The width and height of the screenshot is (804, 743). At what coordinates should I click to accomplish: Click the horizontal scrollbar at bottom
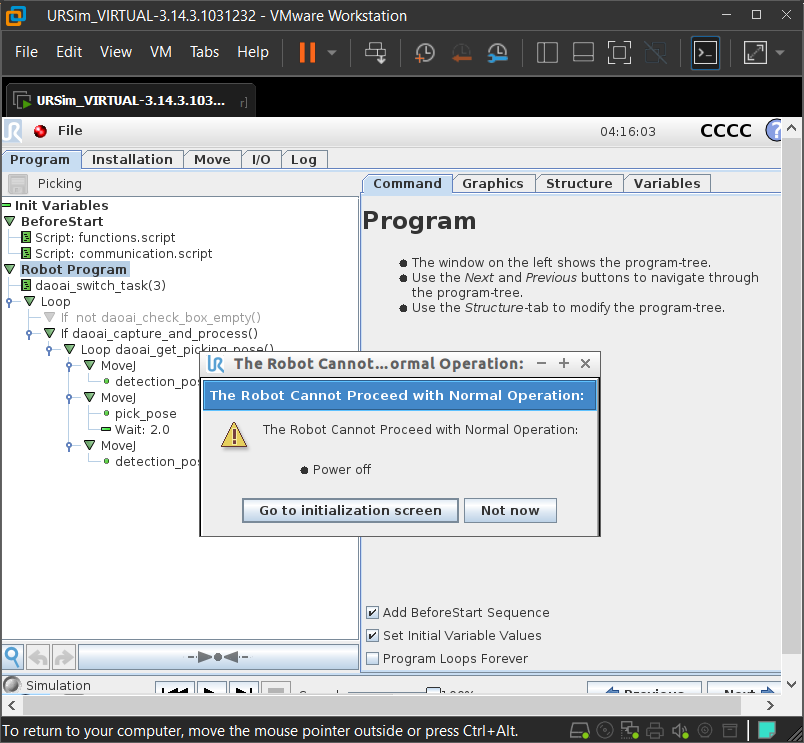click(x=382, y=706)
